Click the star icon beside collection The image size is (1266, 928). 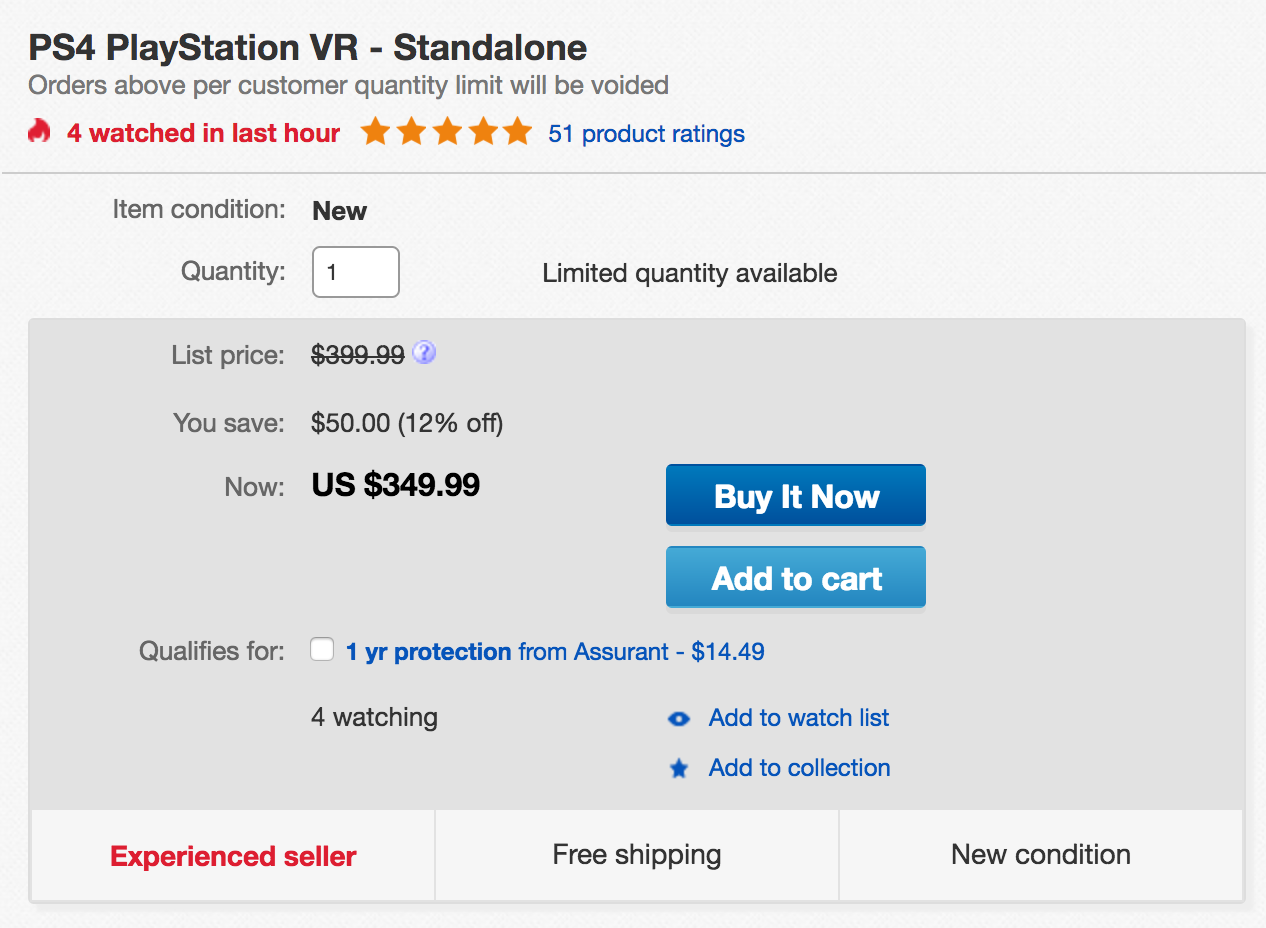[679, 769]
